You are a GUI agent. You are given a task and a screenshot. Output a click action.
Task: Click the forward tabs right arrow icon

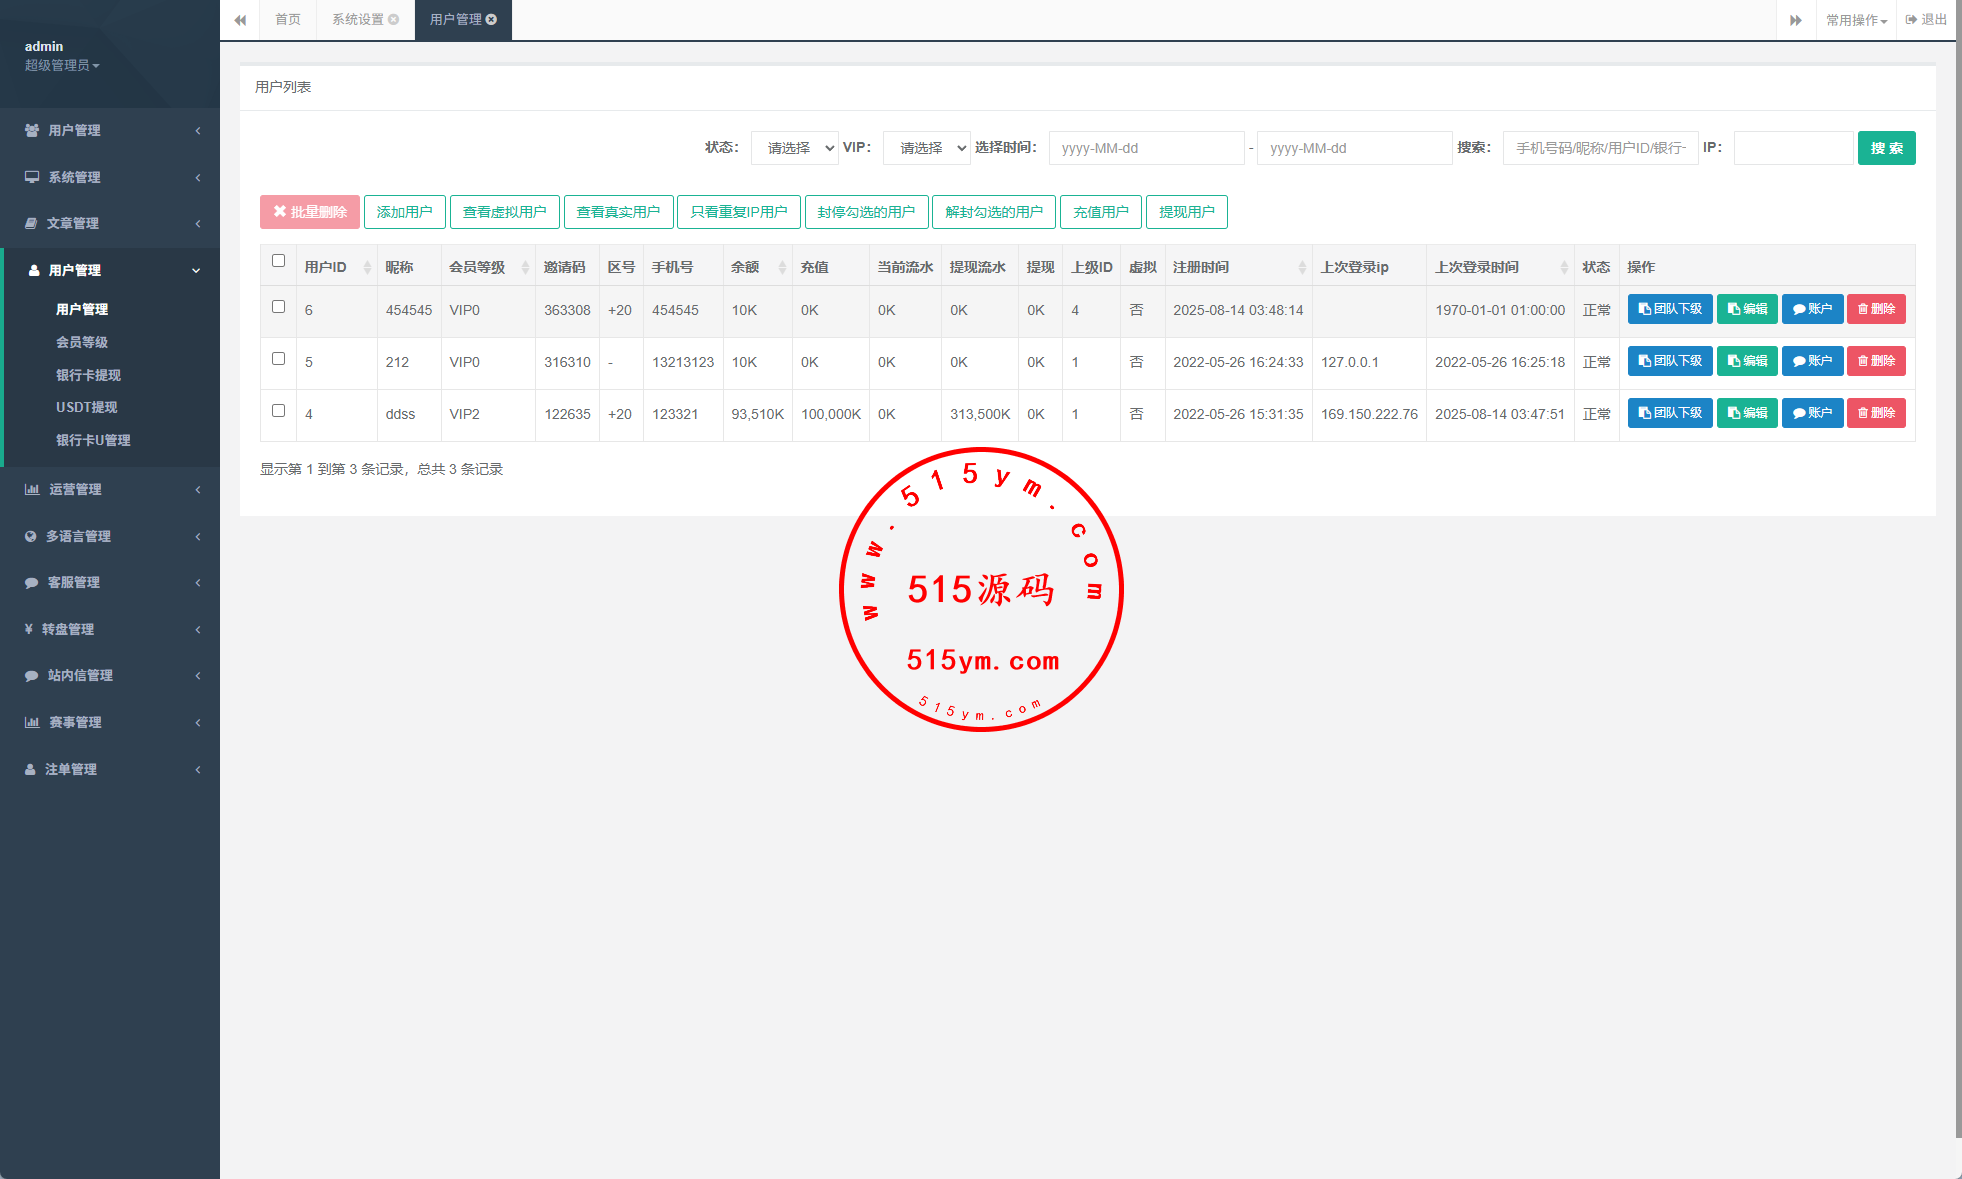(1796, 20)
